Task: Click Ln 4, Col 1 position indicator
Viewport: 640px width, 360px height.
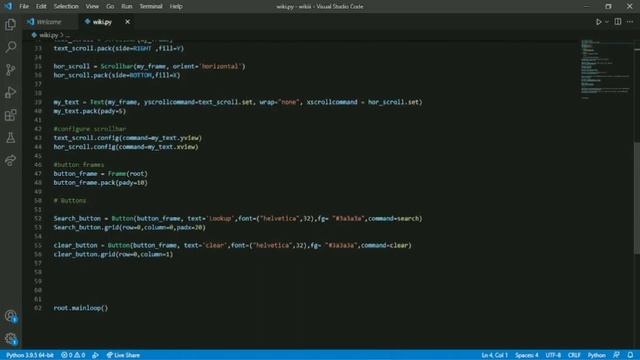Action: (x=494, y=355)
